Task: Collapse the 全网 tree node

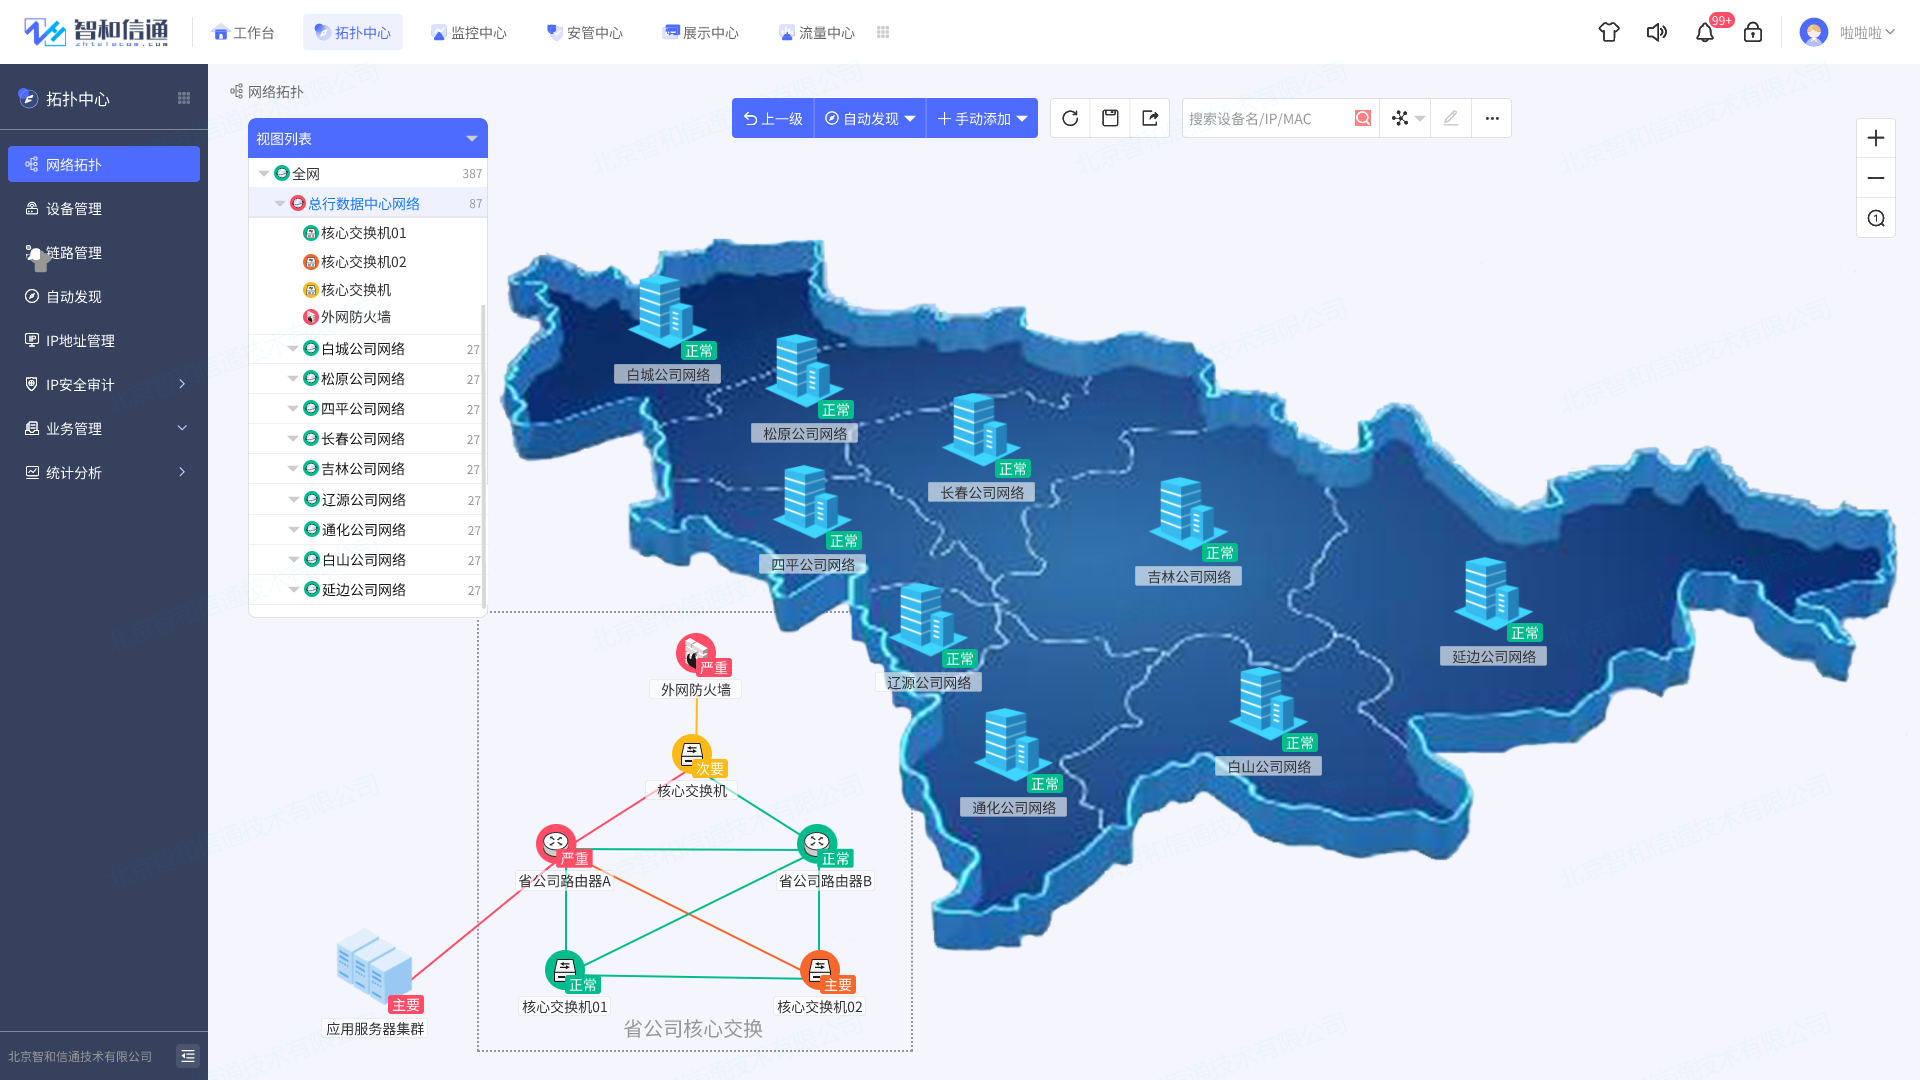Action: pos(264,174)
